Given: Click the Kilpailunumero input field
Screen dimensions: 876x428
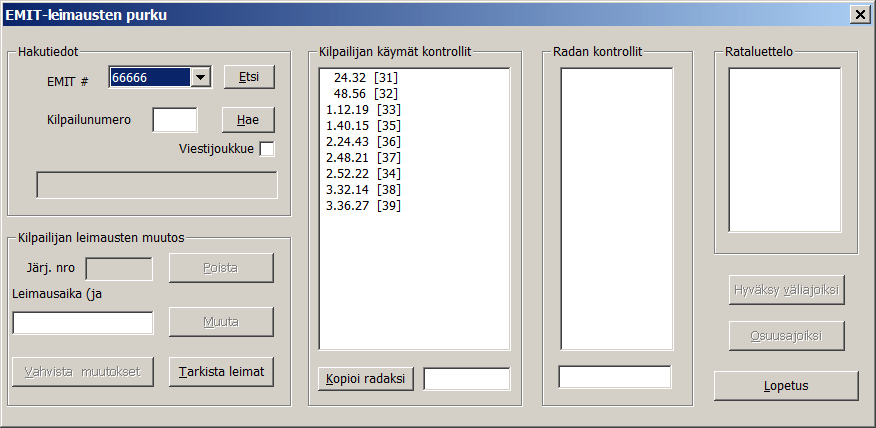Looking at the screenshot, I should pos(174,120).
